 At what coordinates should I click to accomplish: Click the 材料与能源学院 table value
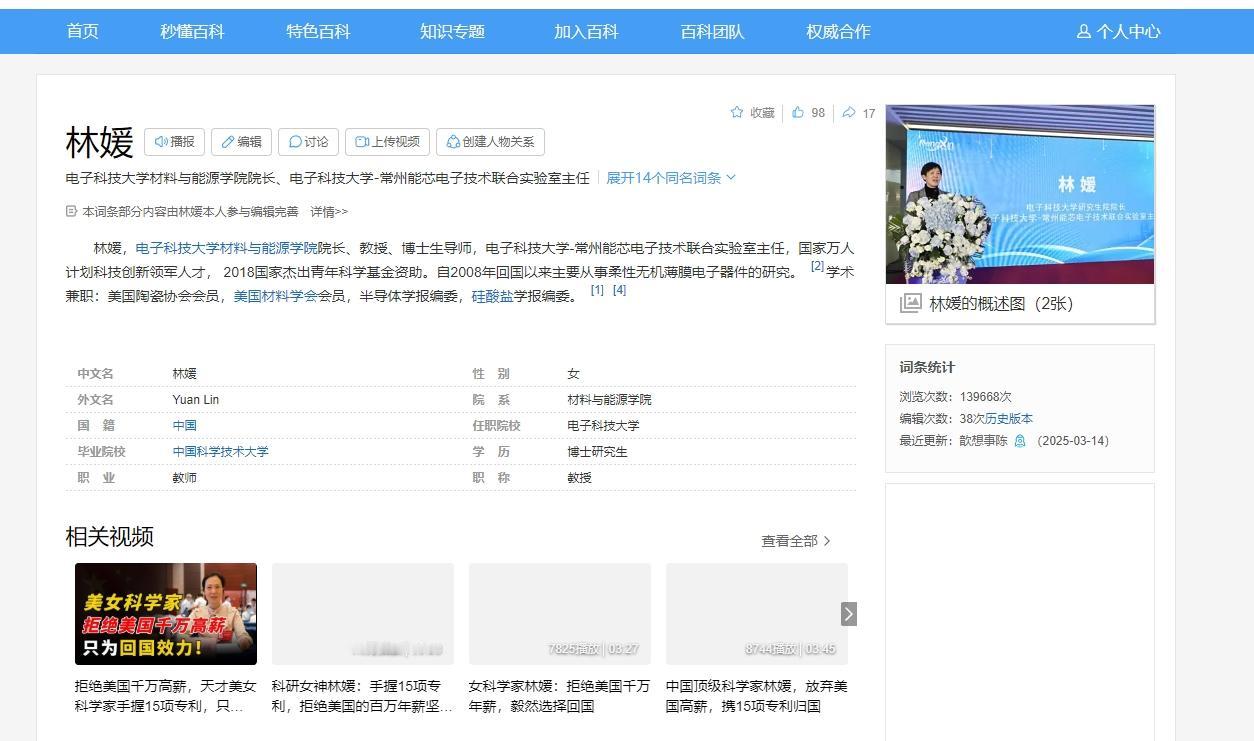point(609,400)
